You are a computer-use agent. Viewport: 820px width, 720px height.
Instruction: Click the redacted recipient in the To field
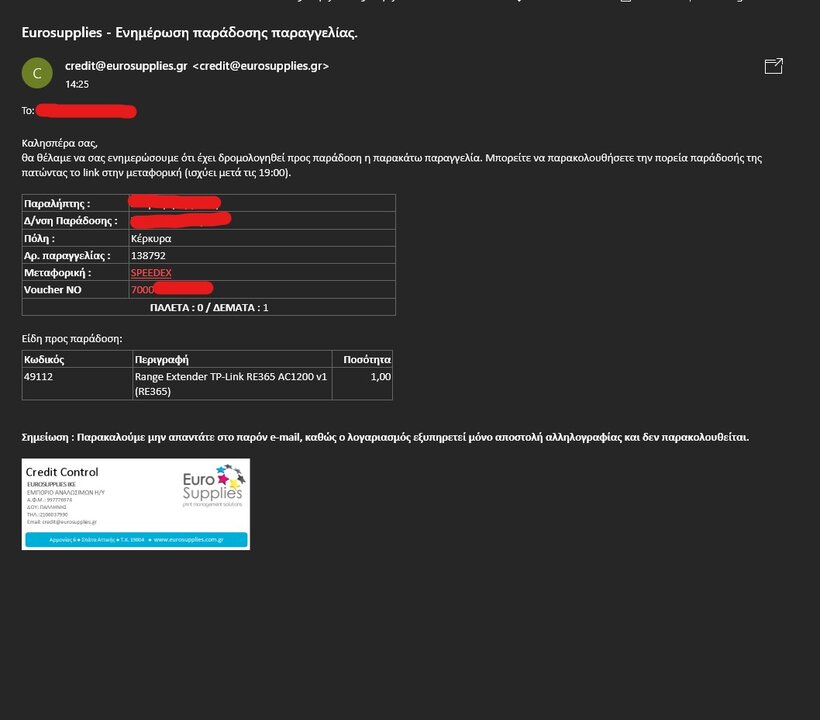86,110
